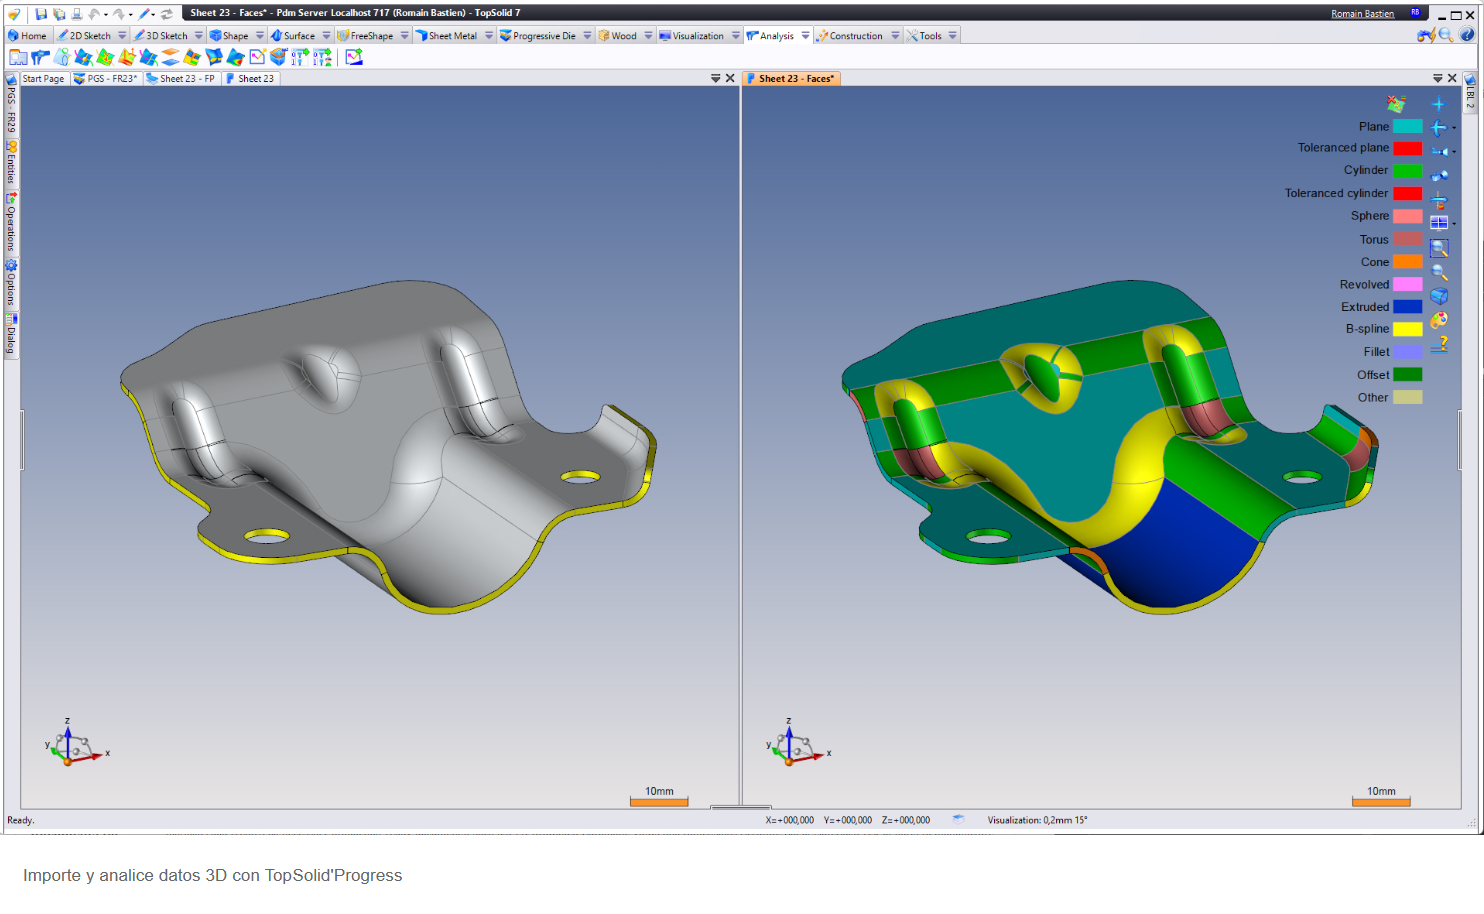Open the color palette rendering icon

click(x=1439, y=320)
